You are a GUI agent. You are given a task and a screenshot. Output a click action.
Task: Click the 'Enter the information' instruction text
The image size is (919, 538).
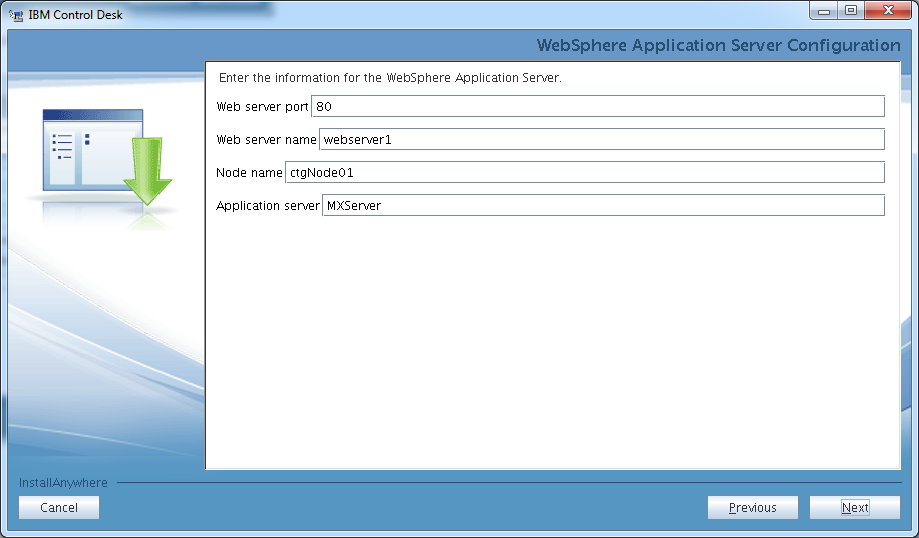tap(390, 78)
